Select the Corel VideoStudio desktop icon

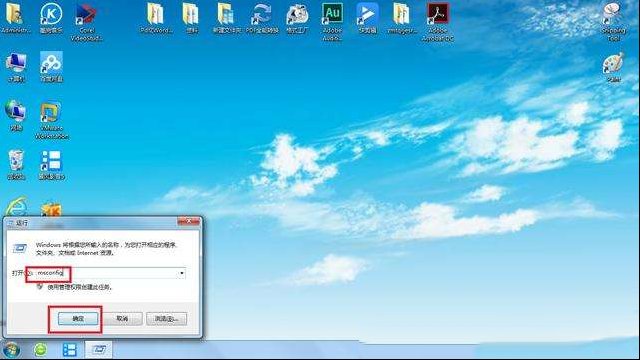86,21
